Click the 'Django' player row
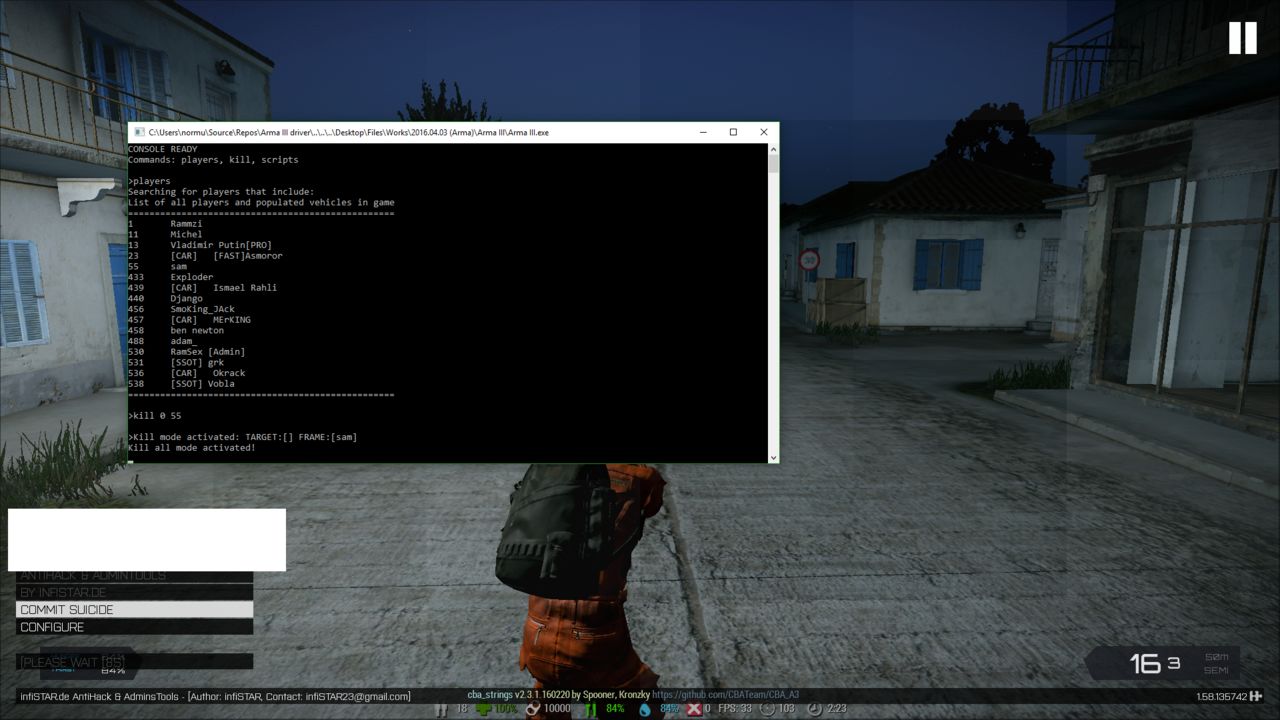Image resolution: width=1280 pixels, height=720 pixels. [165, 298]
